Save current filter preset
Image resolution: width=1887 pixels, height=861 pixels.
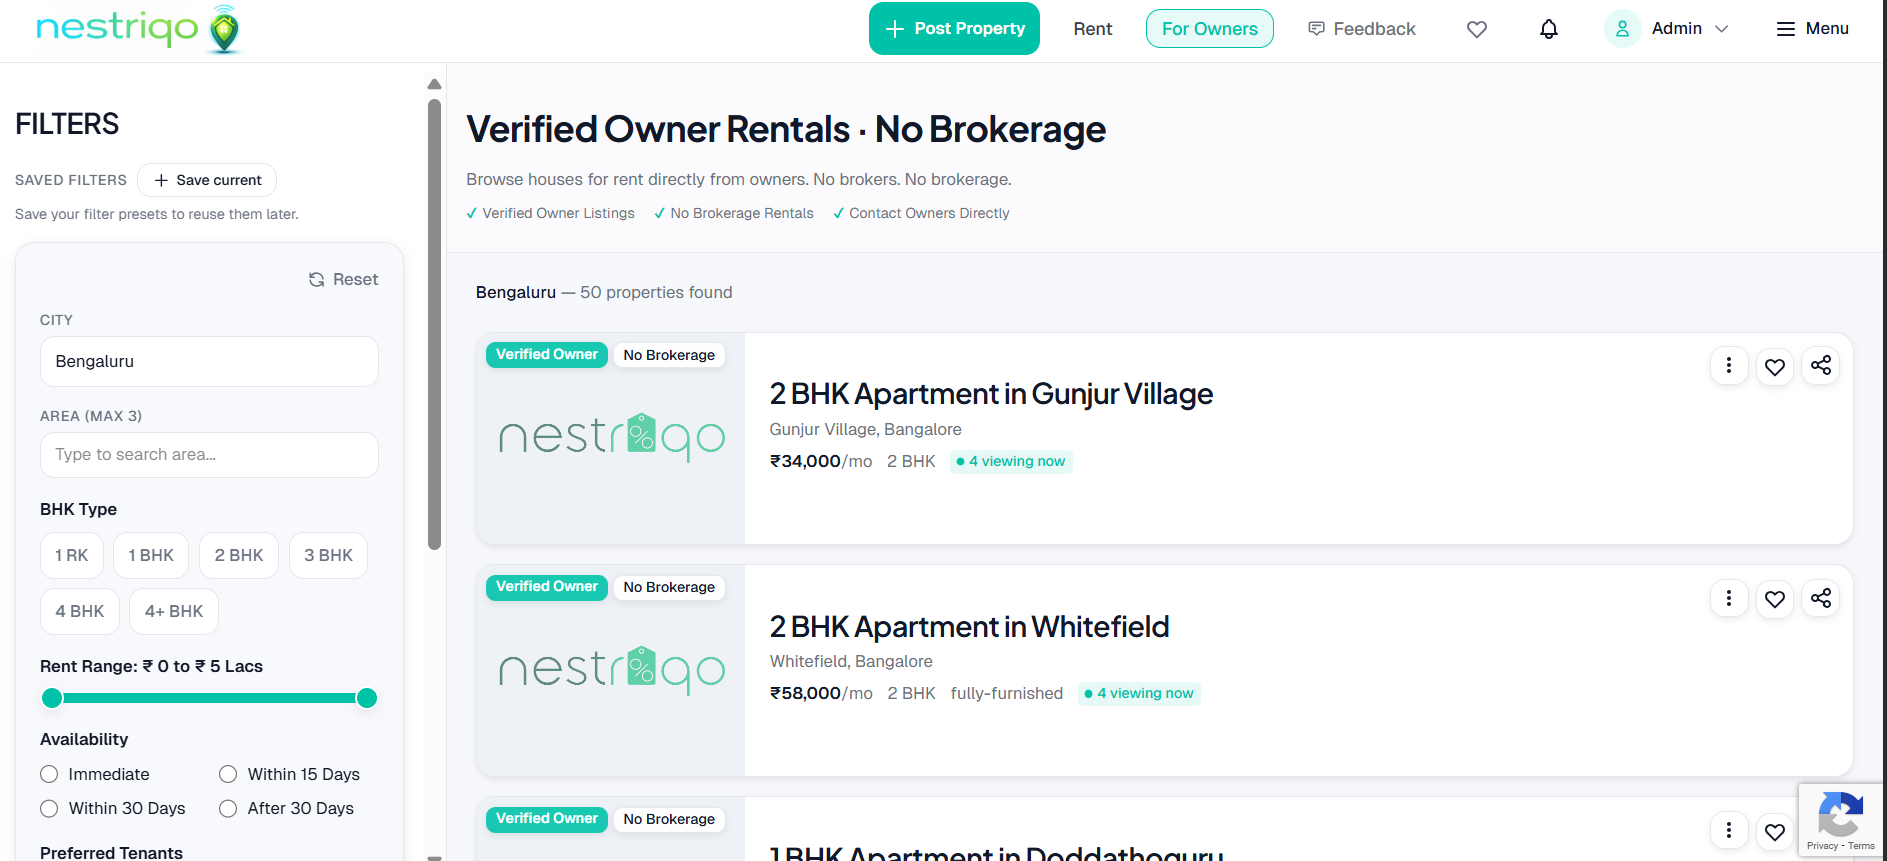click(x=207, y=180)
